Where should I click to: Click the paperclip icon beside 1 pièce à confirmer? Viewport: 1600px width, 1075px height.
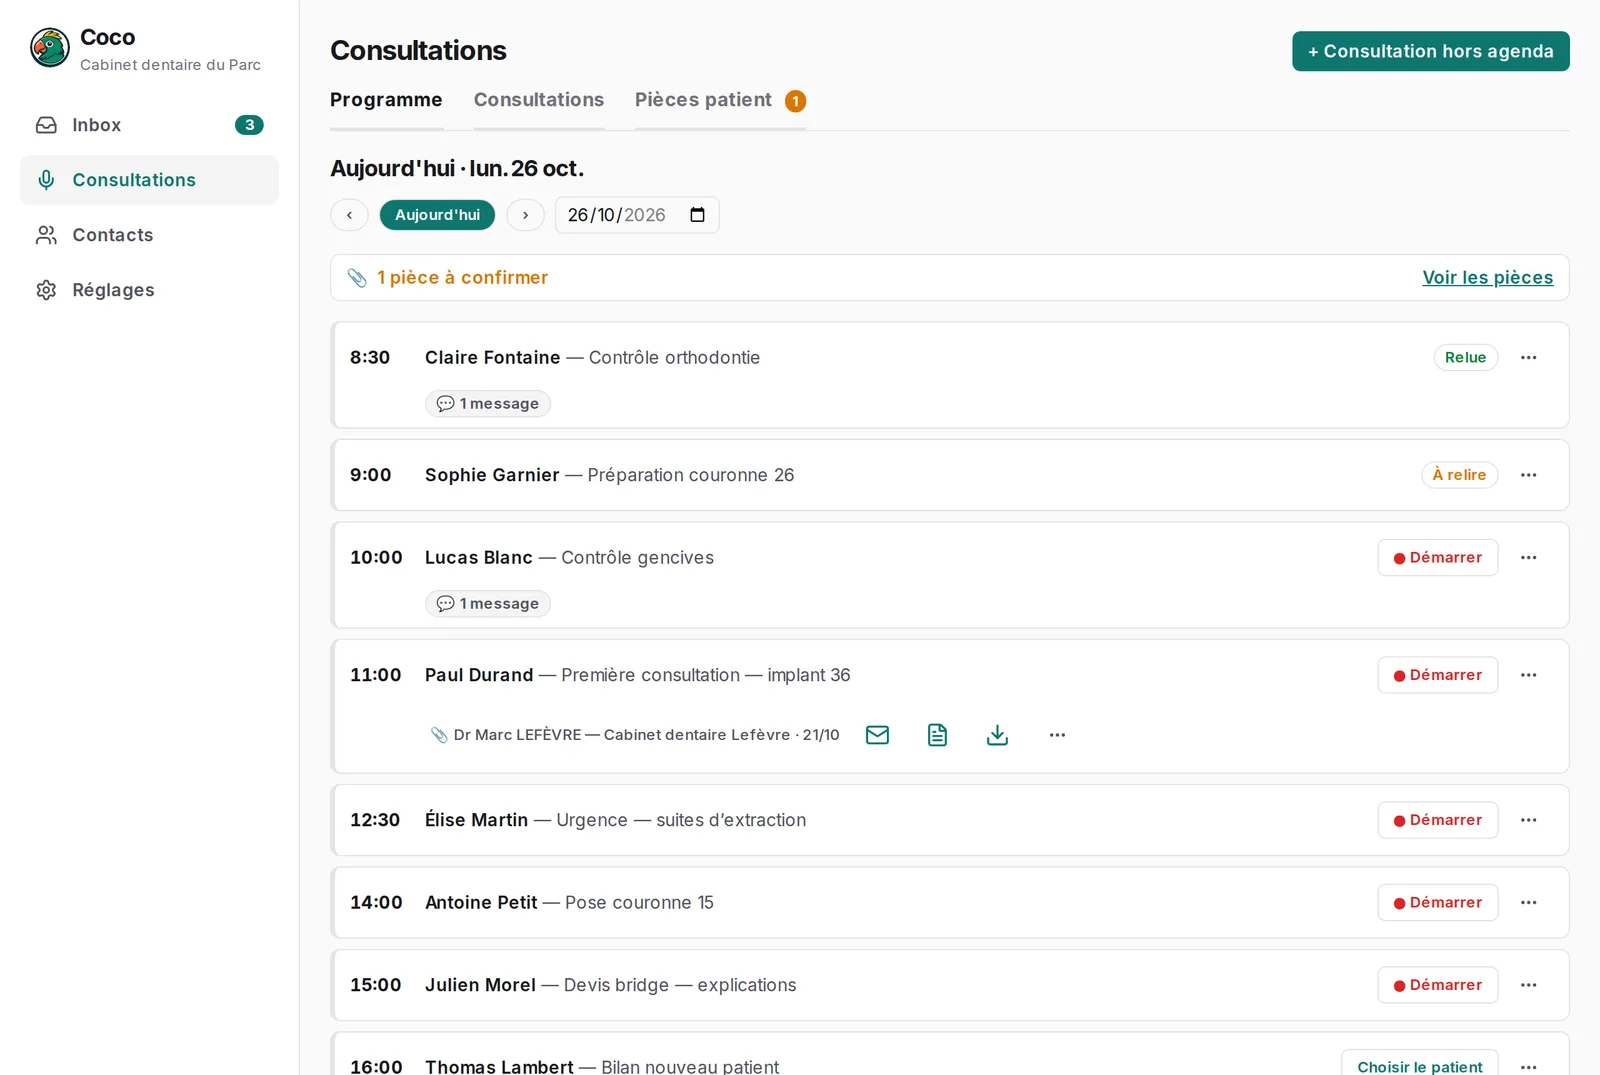point(357,278)
